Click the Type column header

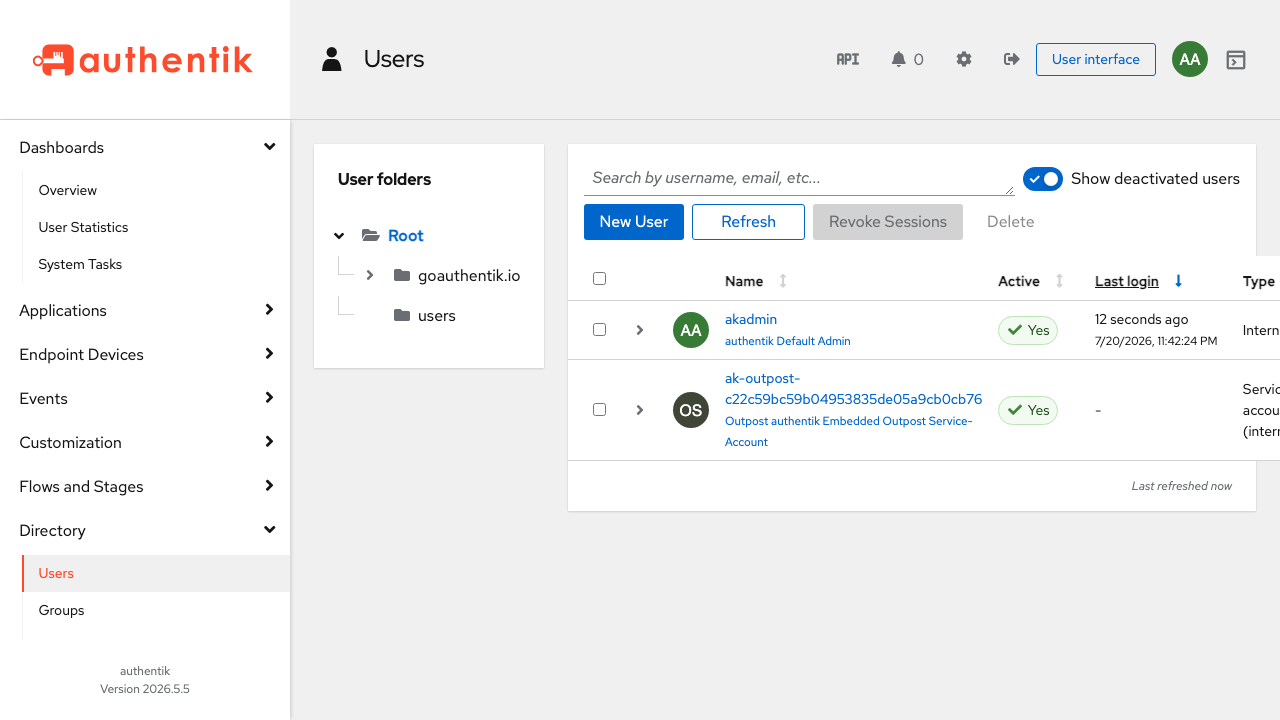1259,281
